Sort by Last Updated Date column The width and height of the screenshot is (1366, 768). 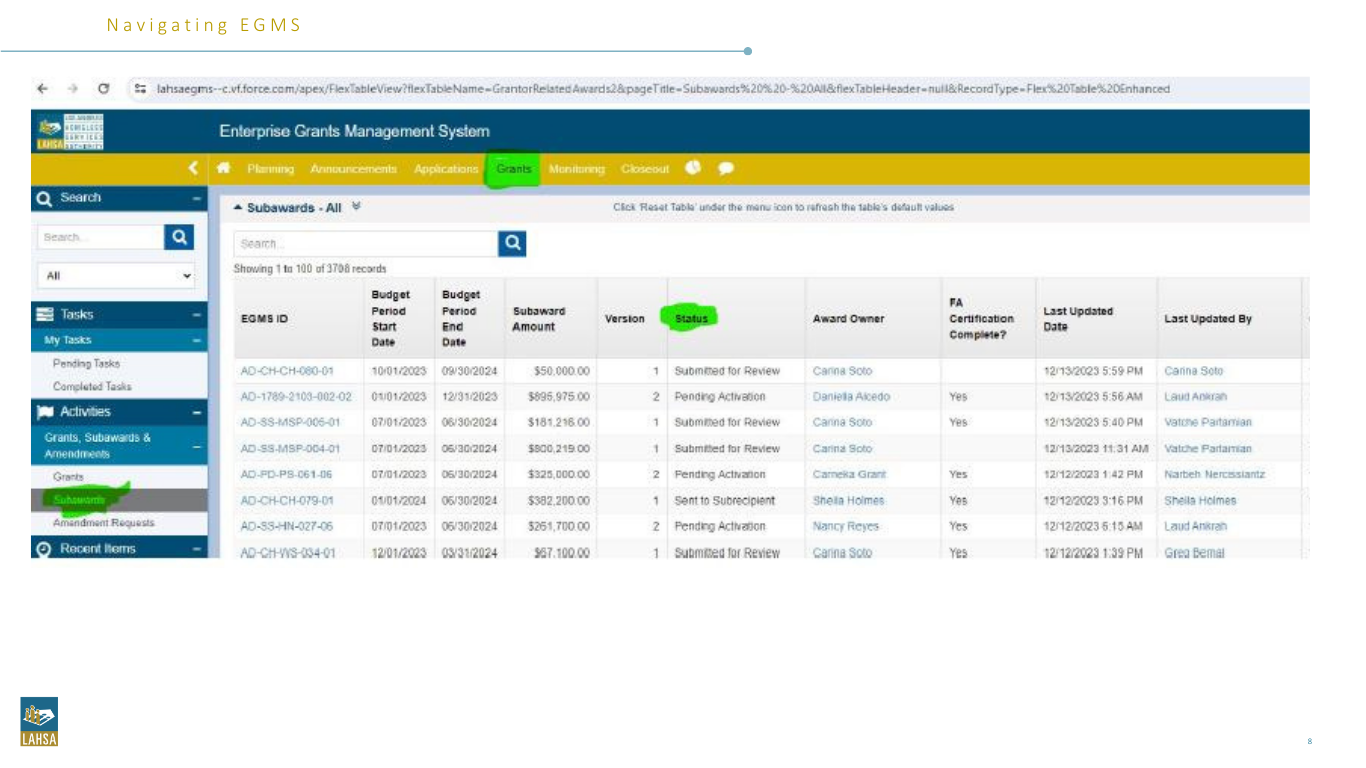[x=1077, y=319]
